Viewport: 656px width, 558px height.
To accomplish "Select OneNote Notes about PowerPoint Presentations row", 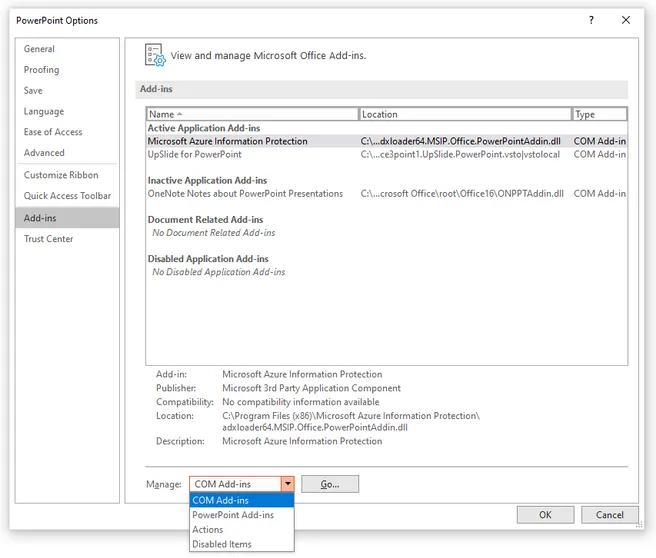I will coord(387,194).
